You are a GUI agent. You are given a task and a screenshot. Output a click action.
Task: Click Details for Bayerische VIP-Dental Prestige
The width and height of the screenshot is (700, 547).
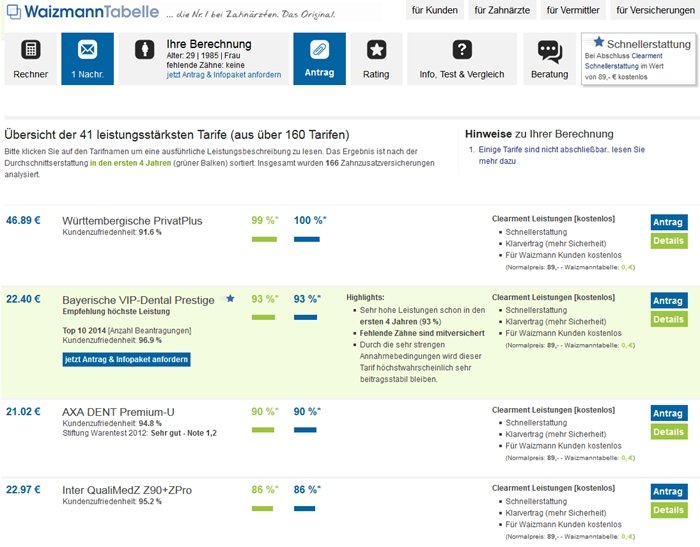pyautogui.click(x=669, y=319)
